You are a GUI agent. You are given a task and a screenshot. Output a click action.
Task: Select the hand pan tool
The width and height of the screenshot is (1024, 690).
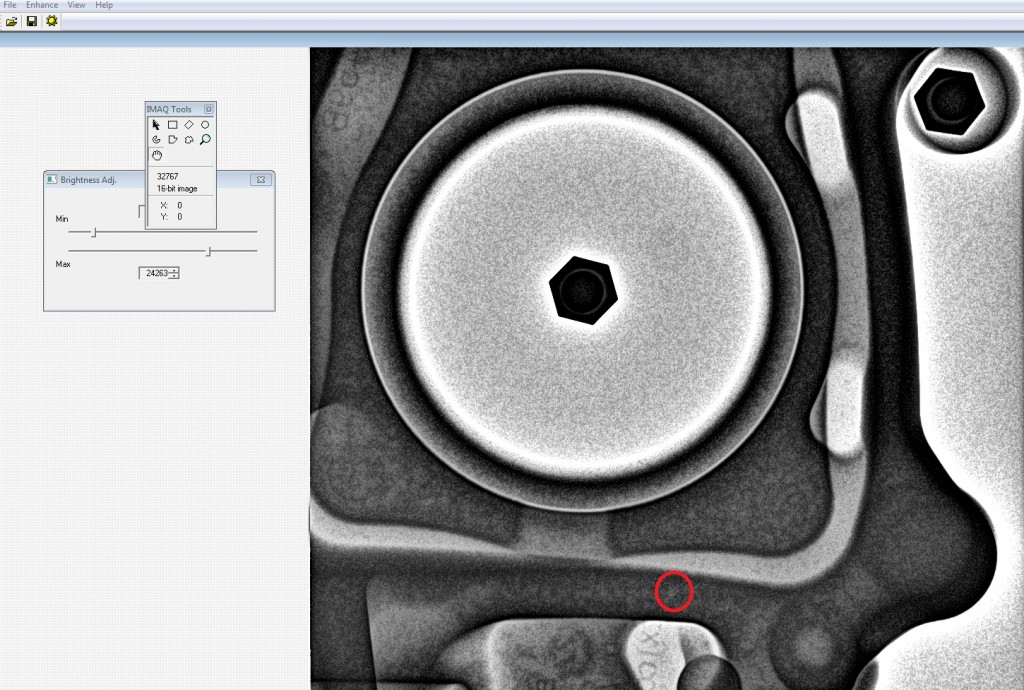(x=156, y=155)
